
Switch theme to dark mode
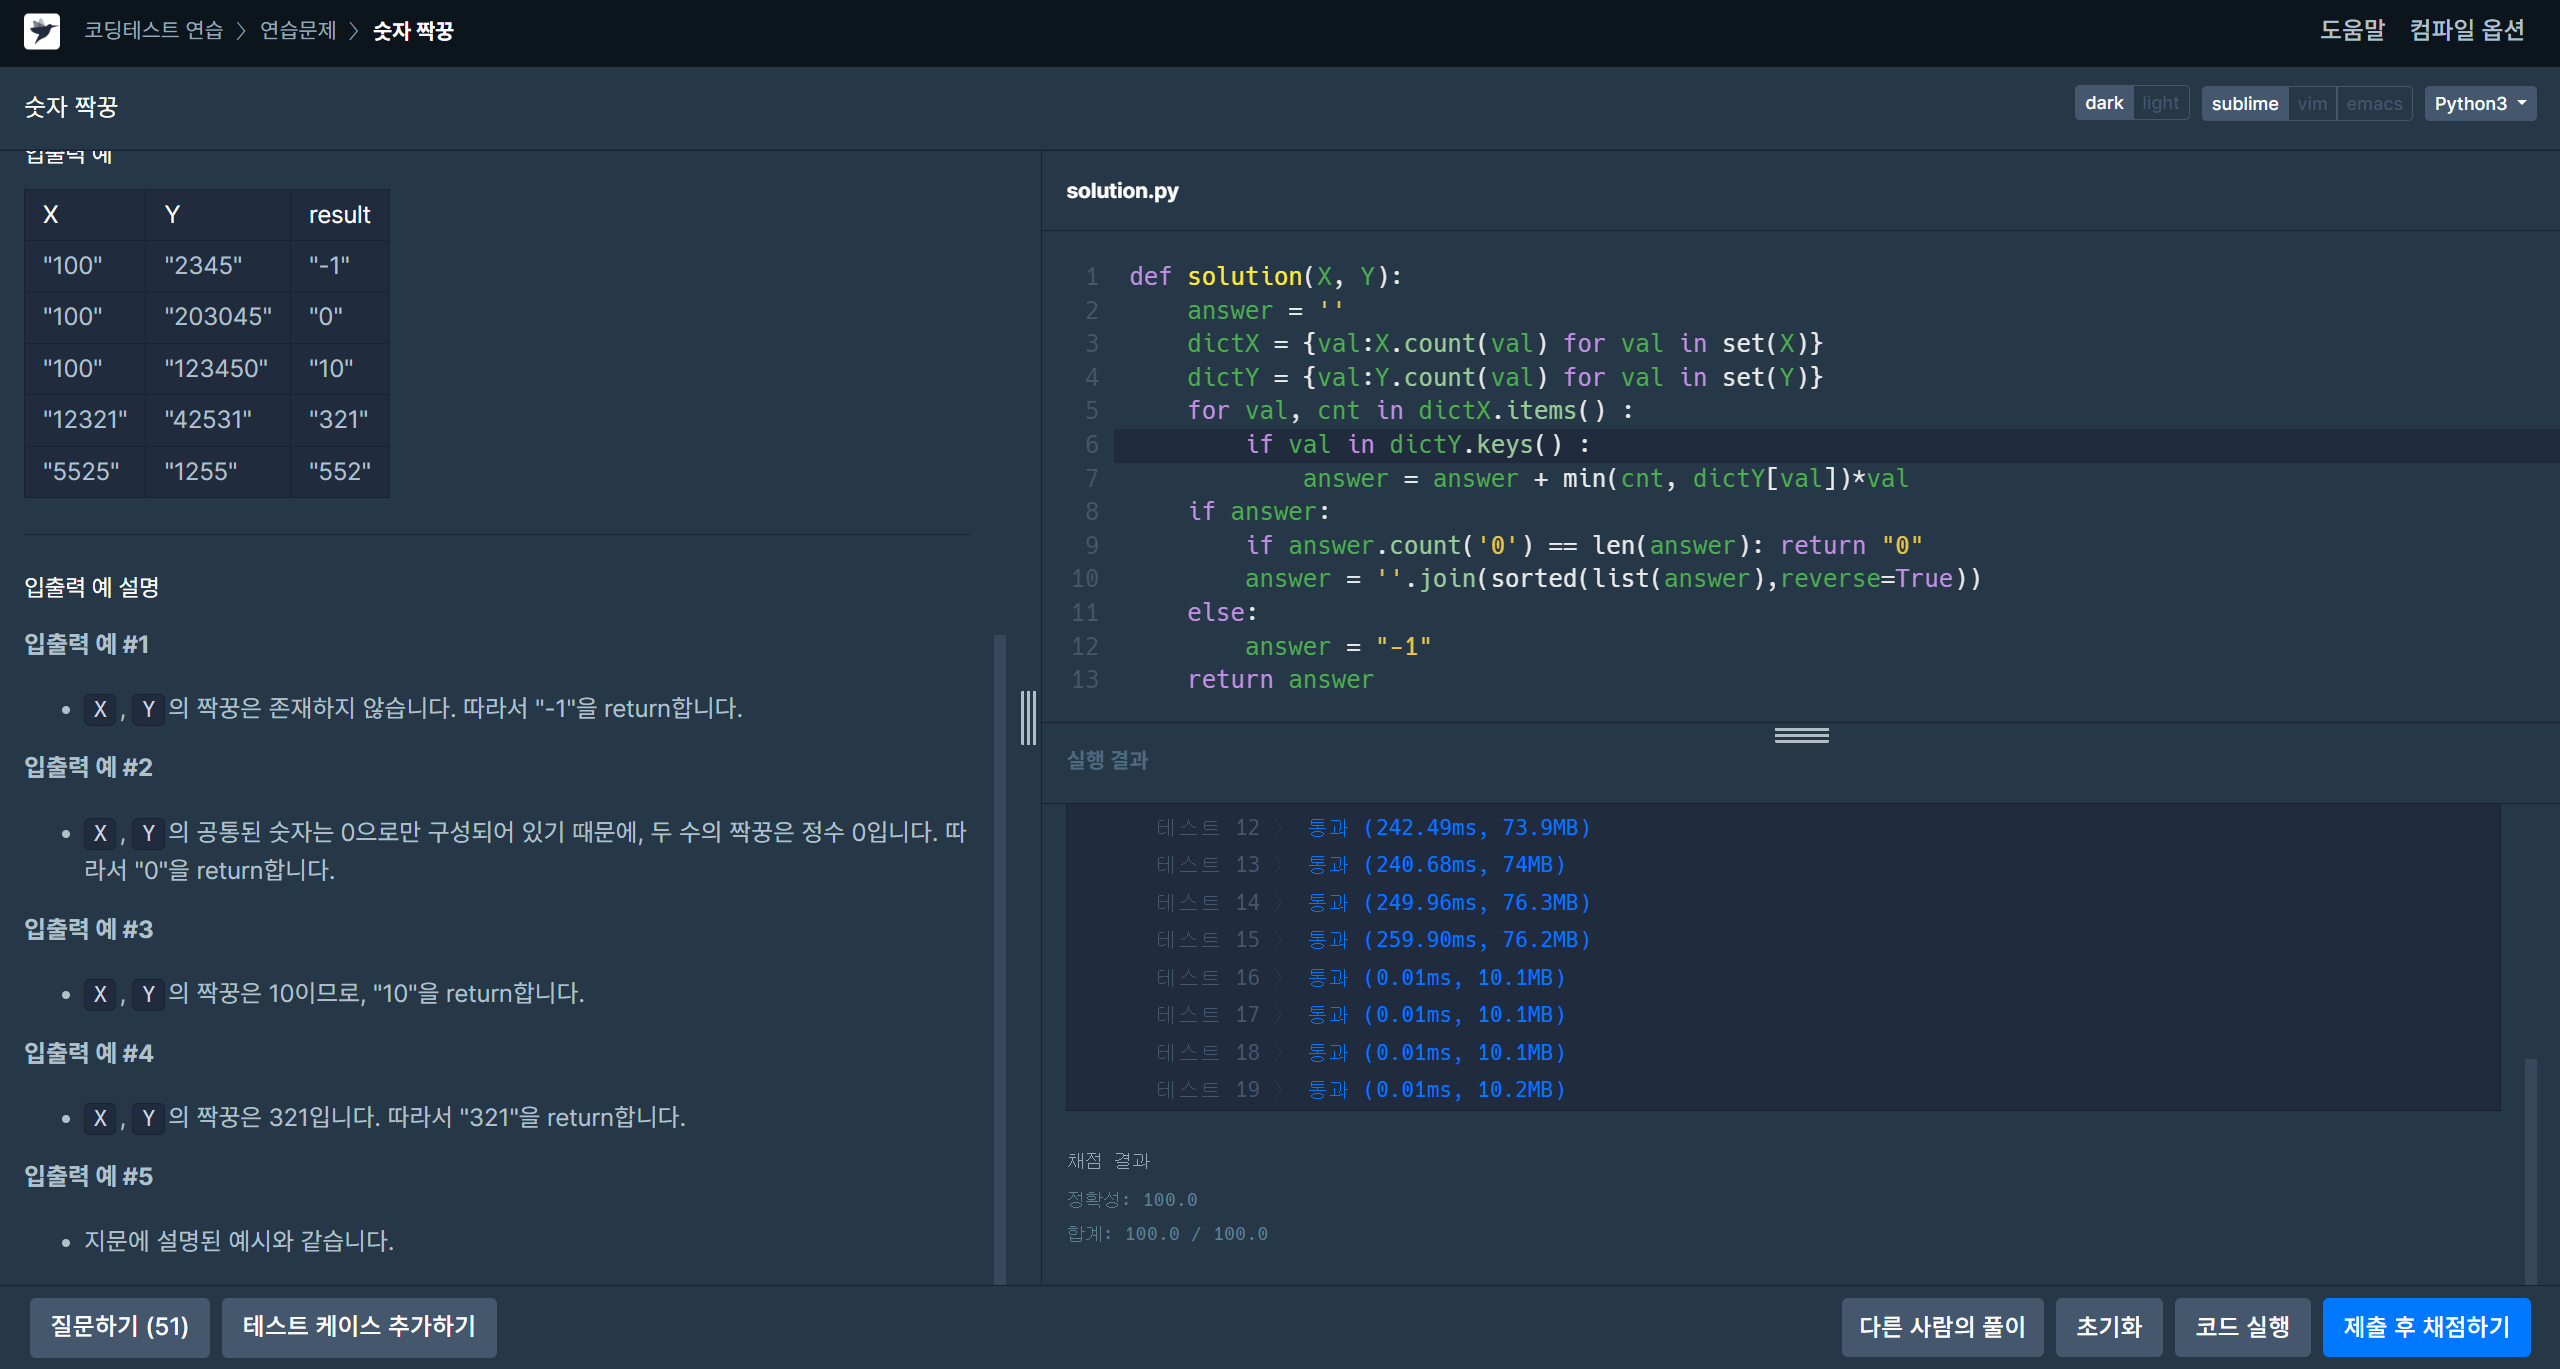tap(2103, 103)
